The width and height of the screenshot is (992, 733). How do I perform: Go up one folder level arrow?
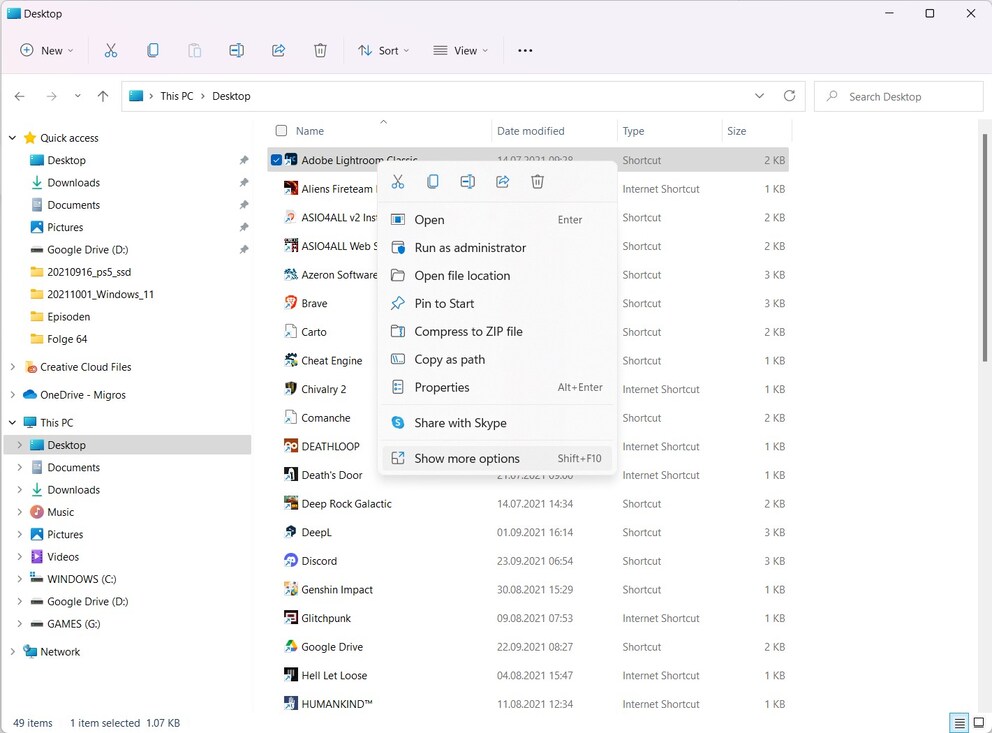click(x=102, y=96)
